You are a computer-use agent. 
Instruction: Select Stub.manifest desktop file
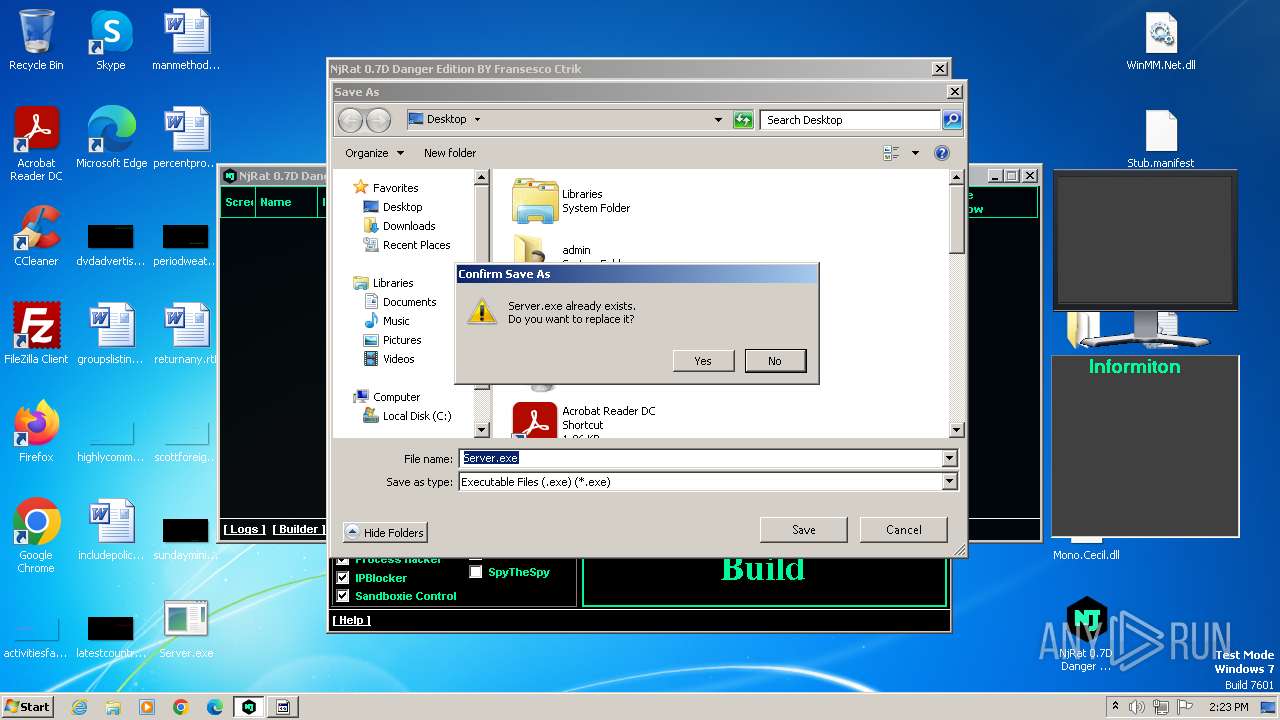point(1161,138)
